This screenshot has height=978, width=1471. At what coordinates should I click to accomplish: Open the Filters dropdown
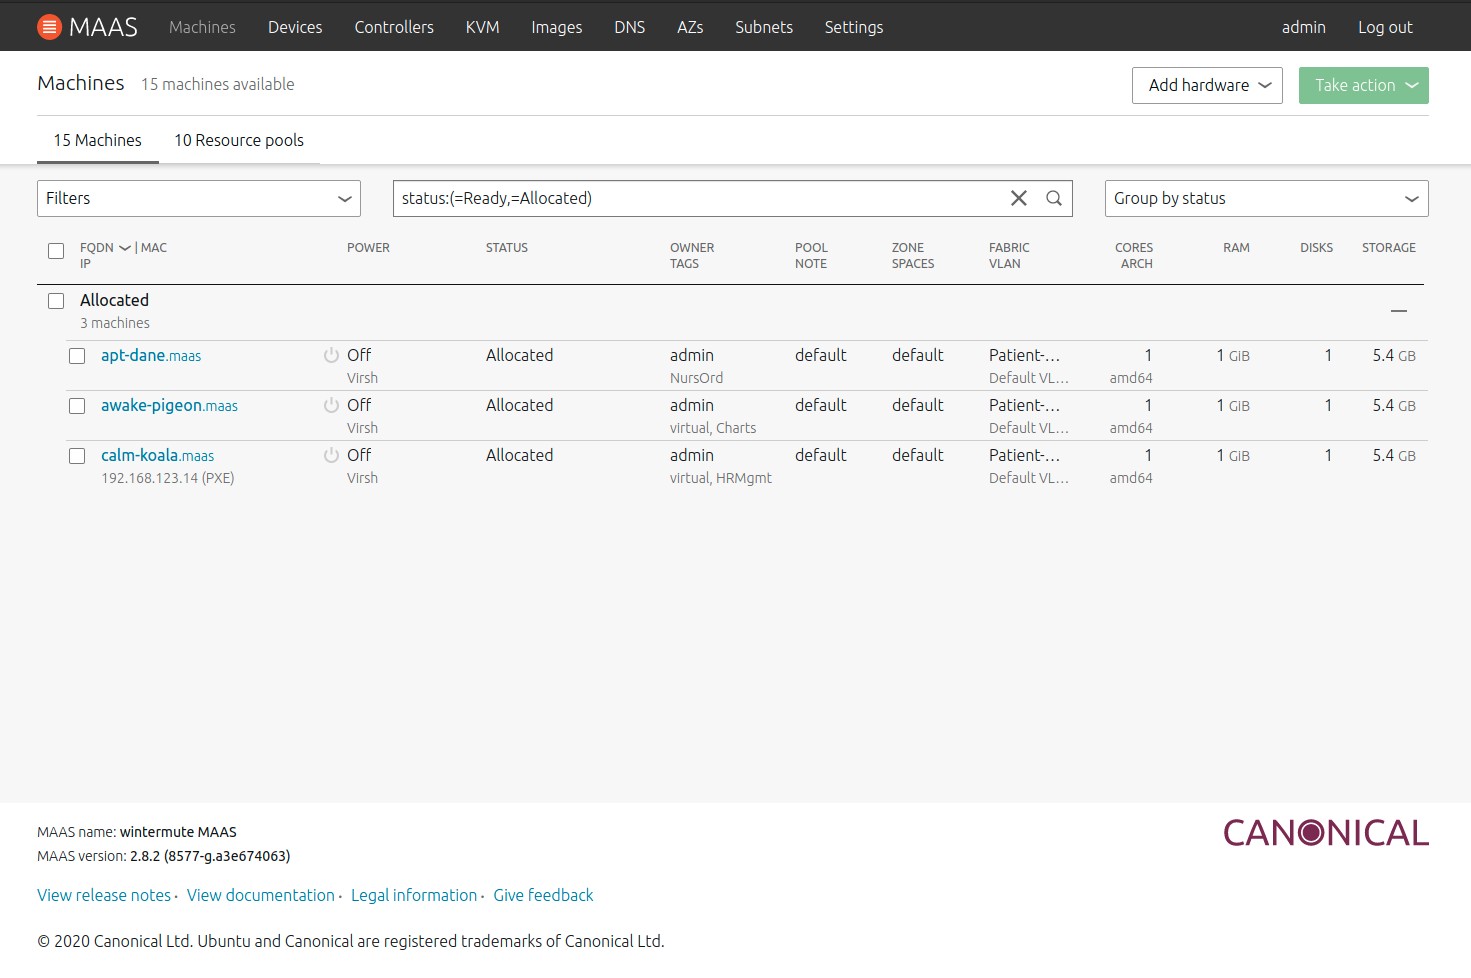point(198,198)
